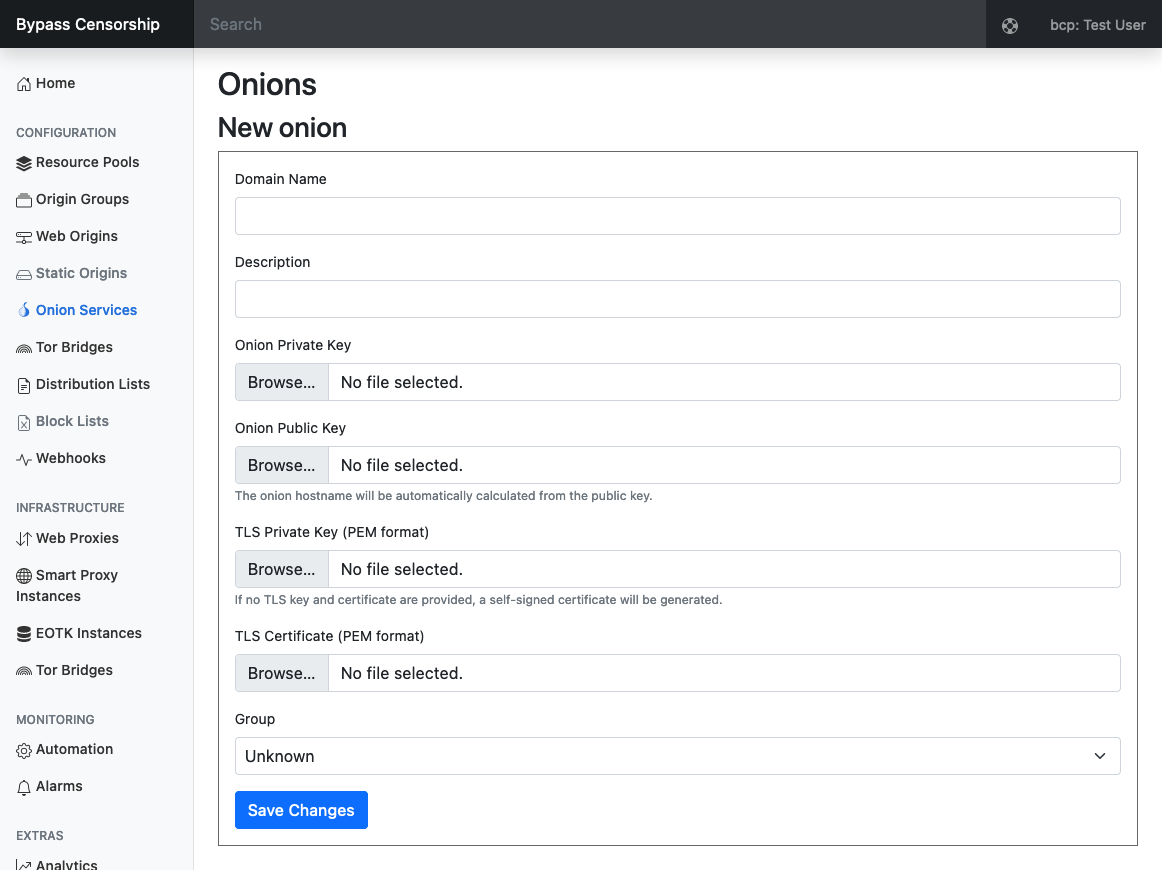Click the help lifebuoy icon in top bar
This screenshot has height=870, width=1162.
(1010, 26)
